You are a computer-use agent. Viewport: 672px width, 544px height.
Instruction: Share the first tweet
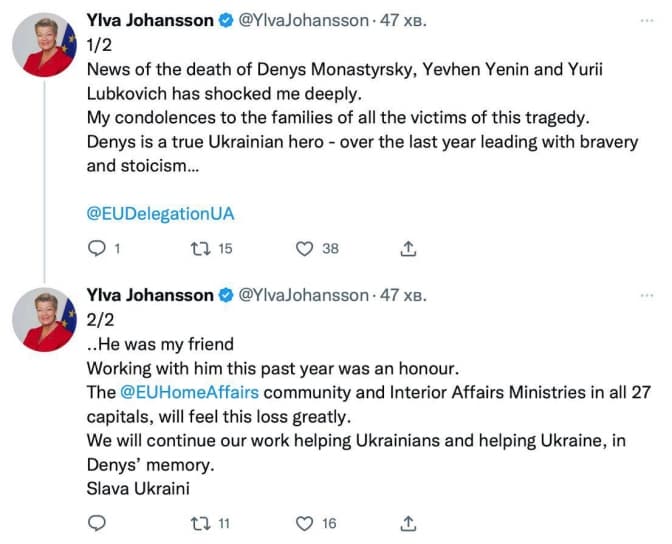point(408,248)
